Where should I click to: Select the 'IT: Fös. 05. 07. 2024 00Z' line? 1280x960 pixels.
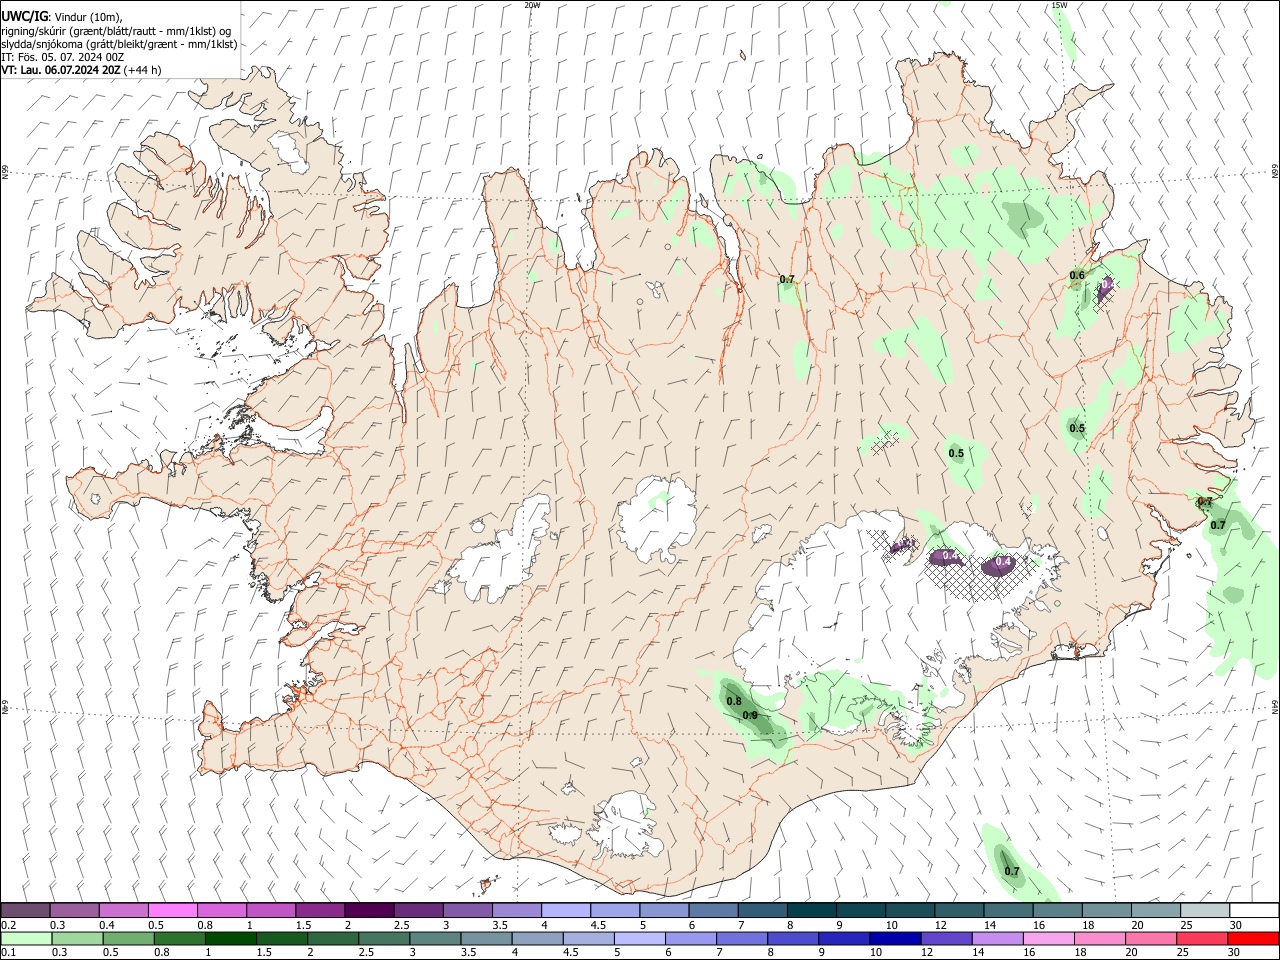click(63, 57)
